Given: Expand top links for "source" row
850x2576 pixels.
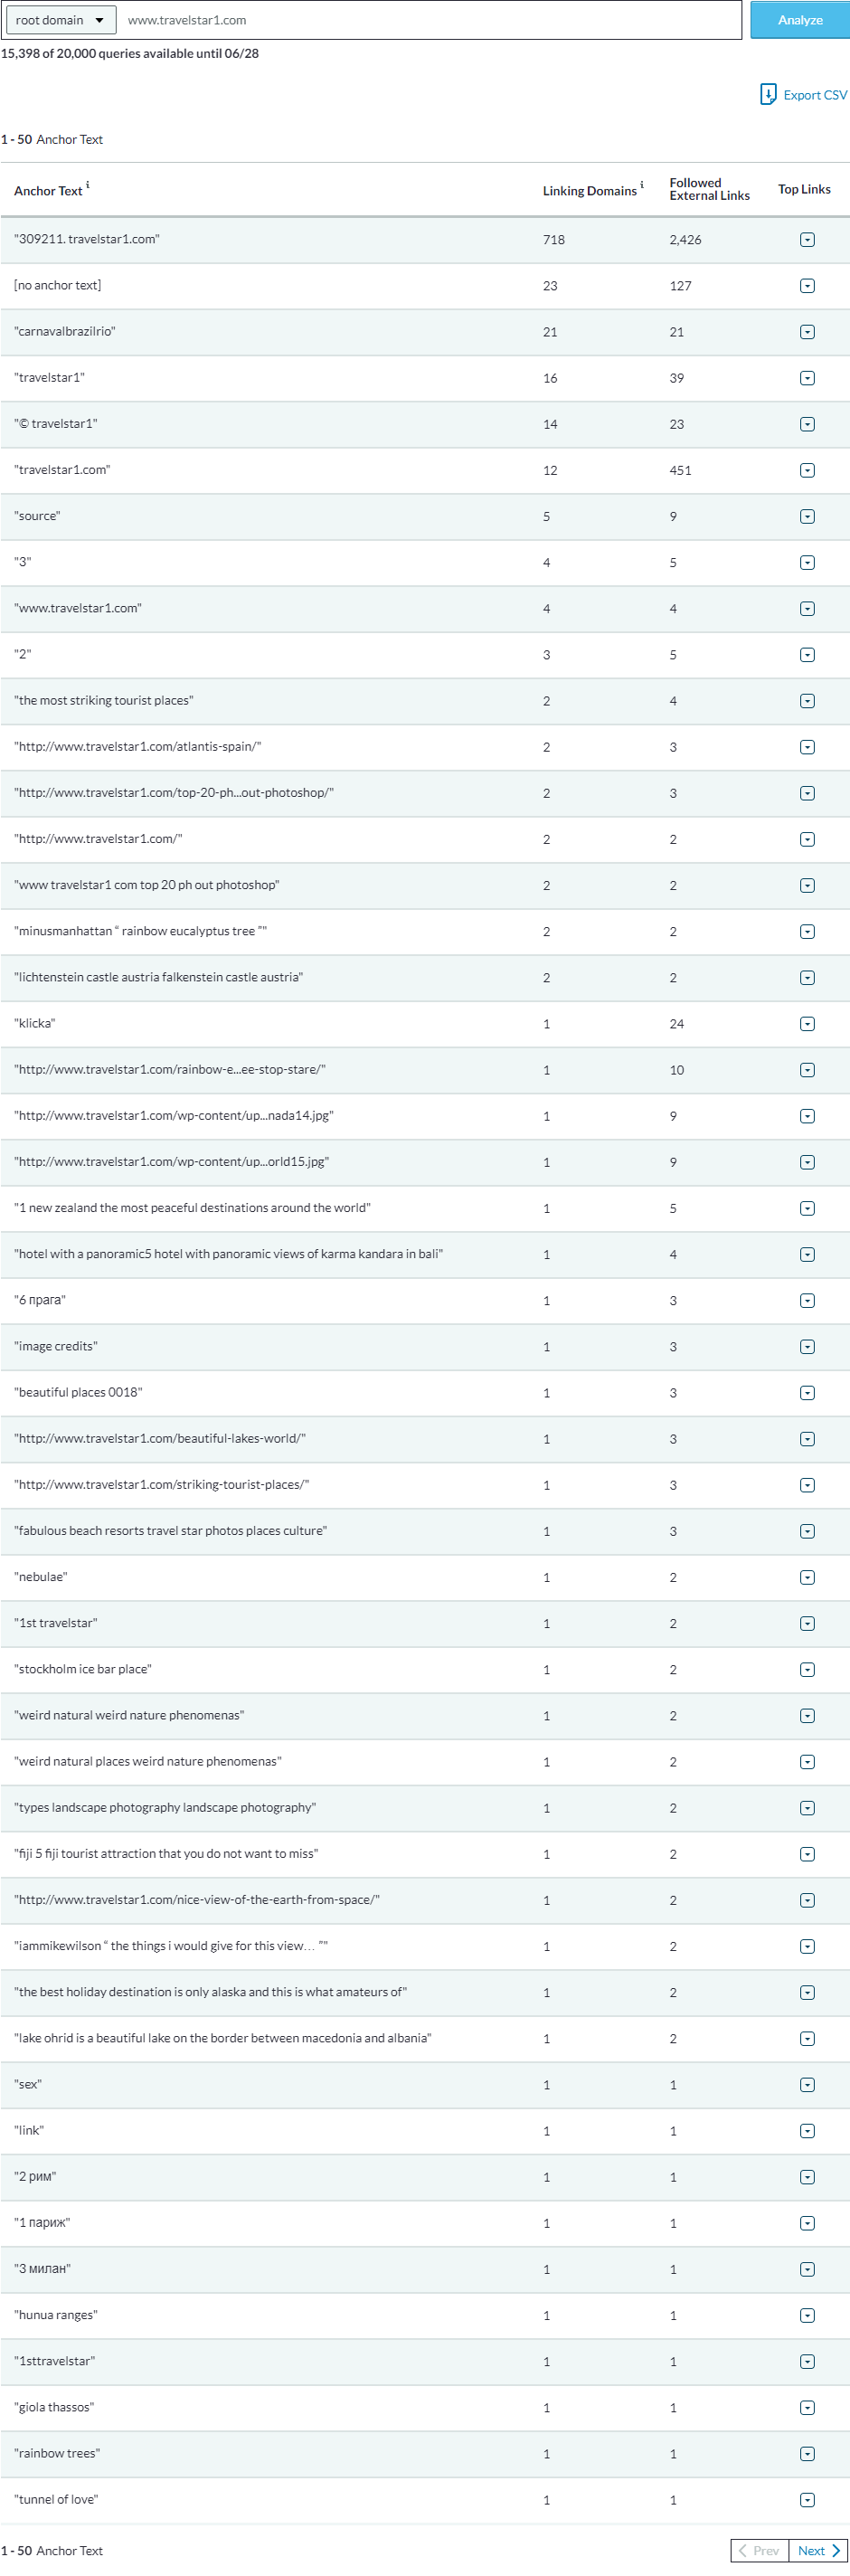Looking at the screenshot, I should [807, 516].
